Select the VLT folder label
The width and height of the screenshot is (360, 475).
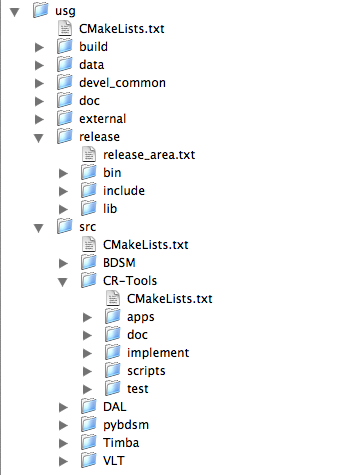pyautogui.click(x=114, y=461)
